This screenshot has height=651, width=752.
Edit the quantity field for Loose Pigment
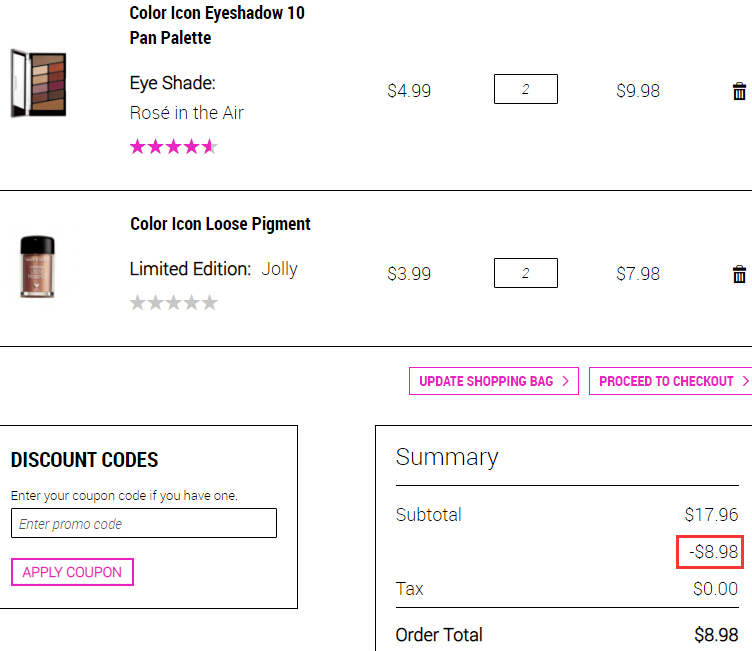click(x=526, y=273)
